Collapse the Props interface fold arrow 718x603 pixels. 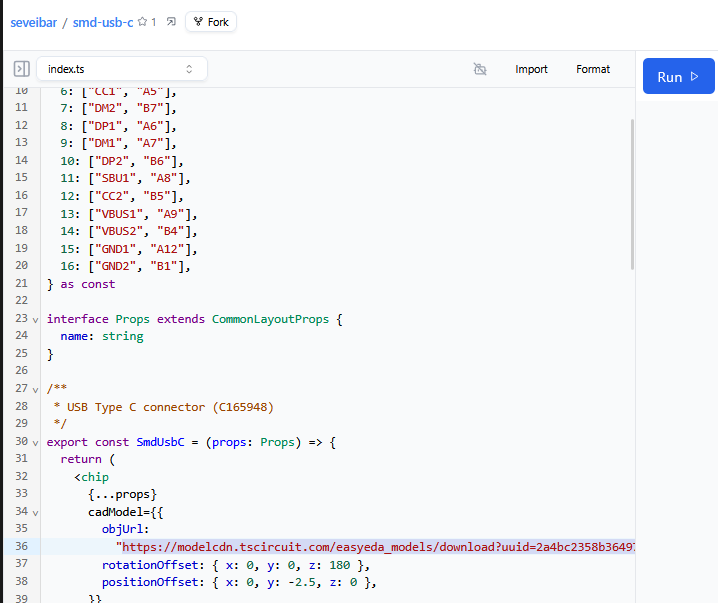pyautogui.click(x=36, y=319)
